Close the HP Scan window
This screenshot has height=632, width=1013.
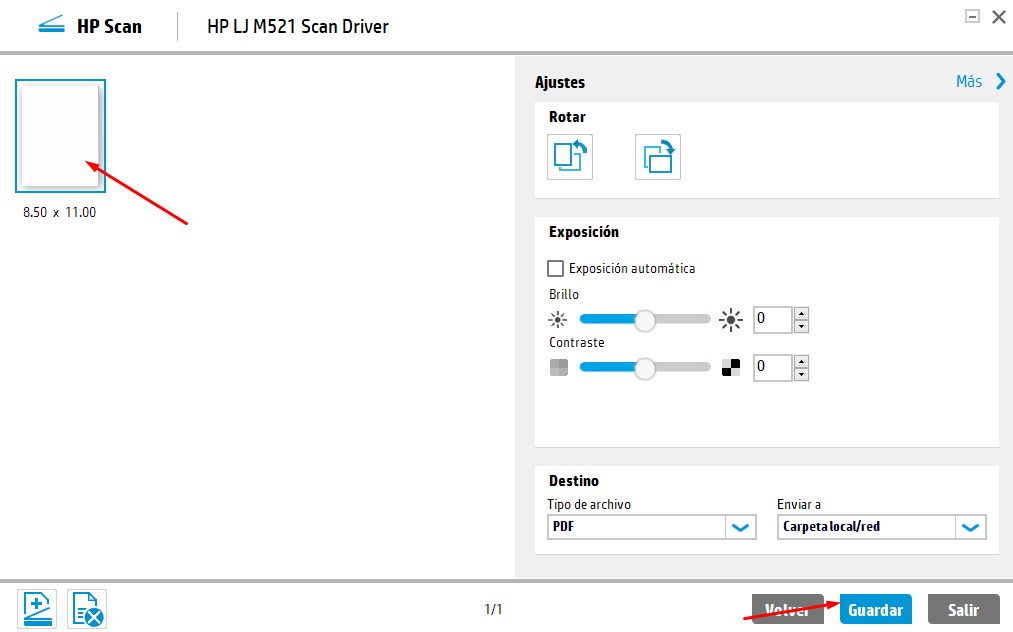[x=999, y=17]
